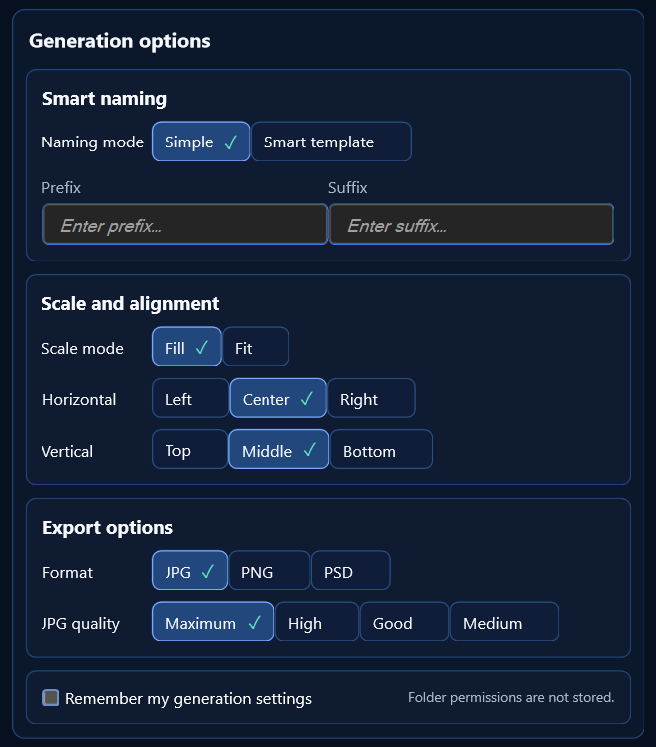Click the 'Vertical' label
This screenshot has height=747, width=656.
point(67,451)
